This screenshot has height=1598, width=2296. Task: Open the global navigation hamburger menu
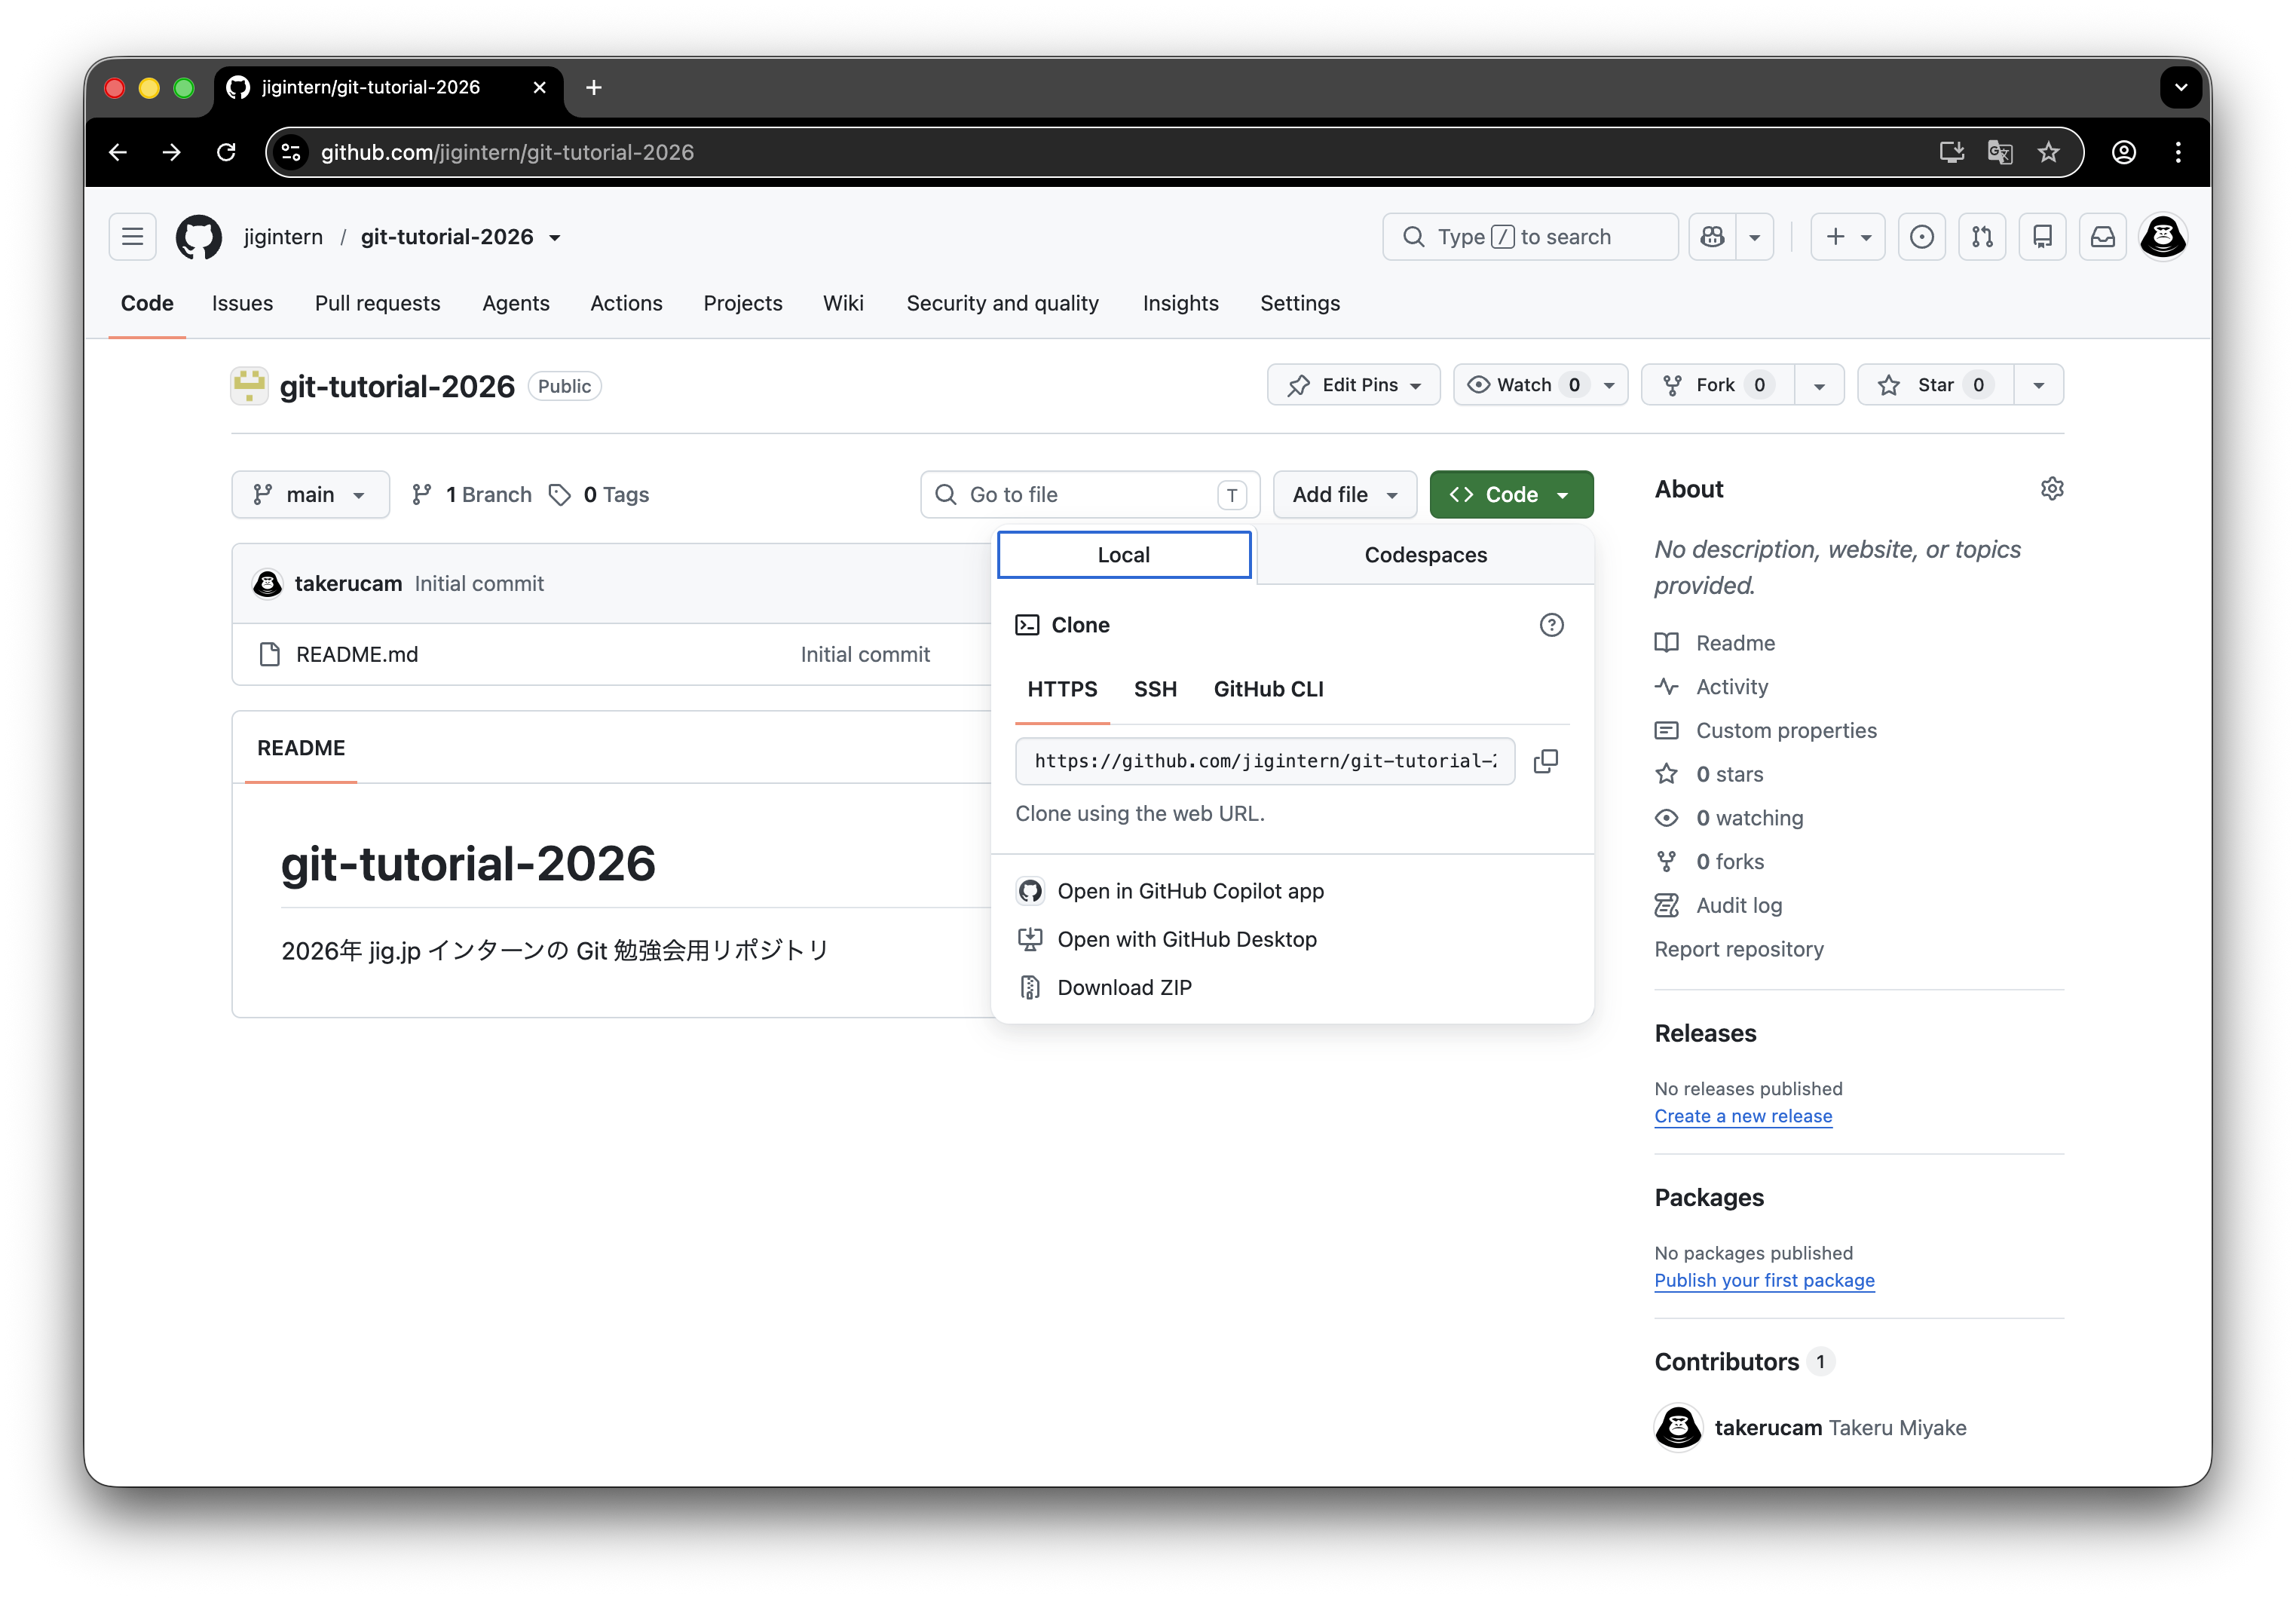tap(133, 237)
